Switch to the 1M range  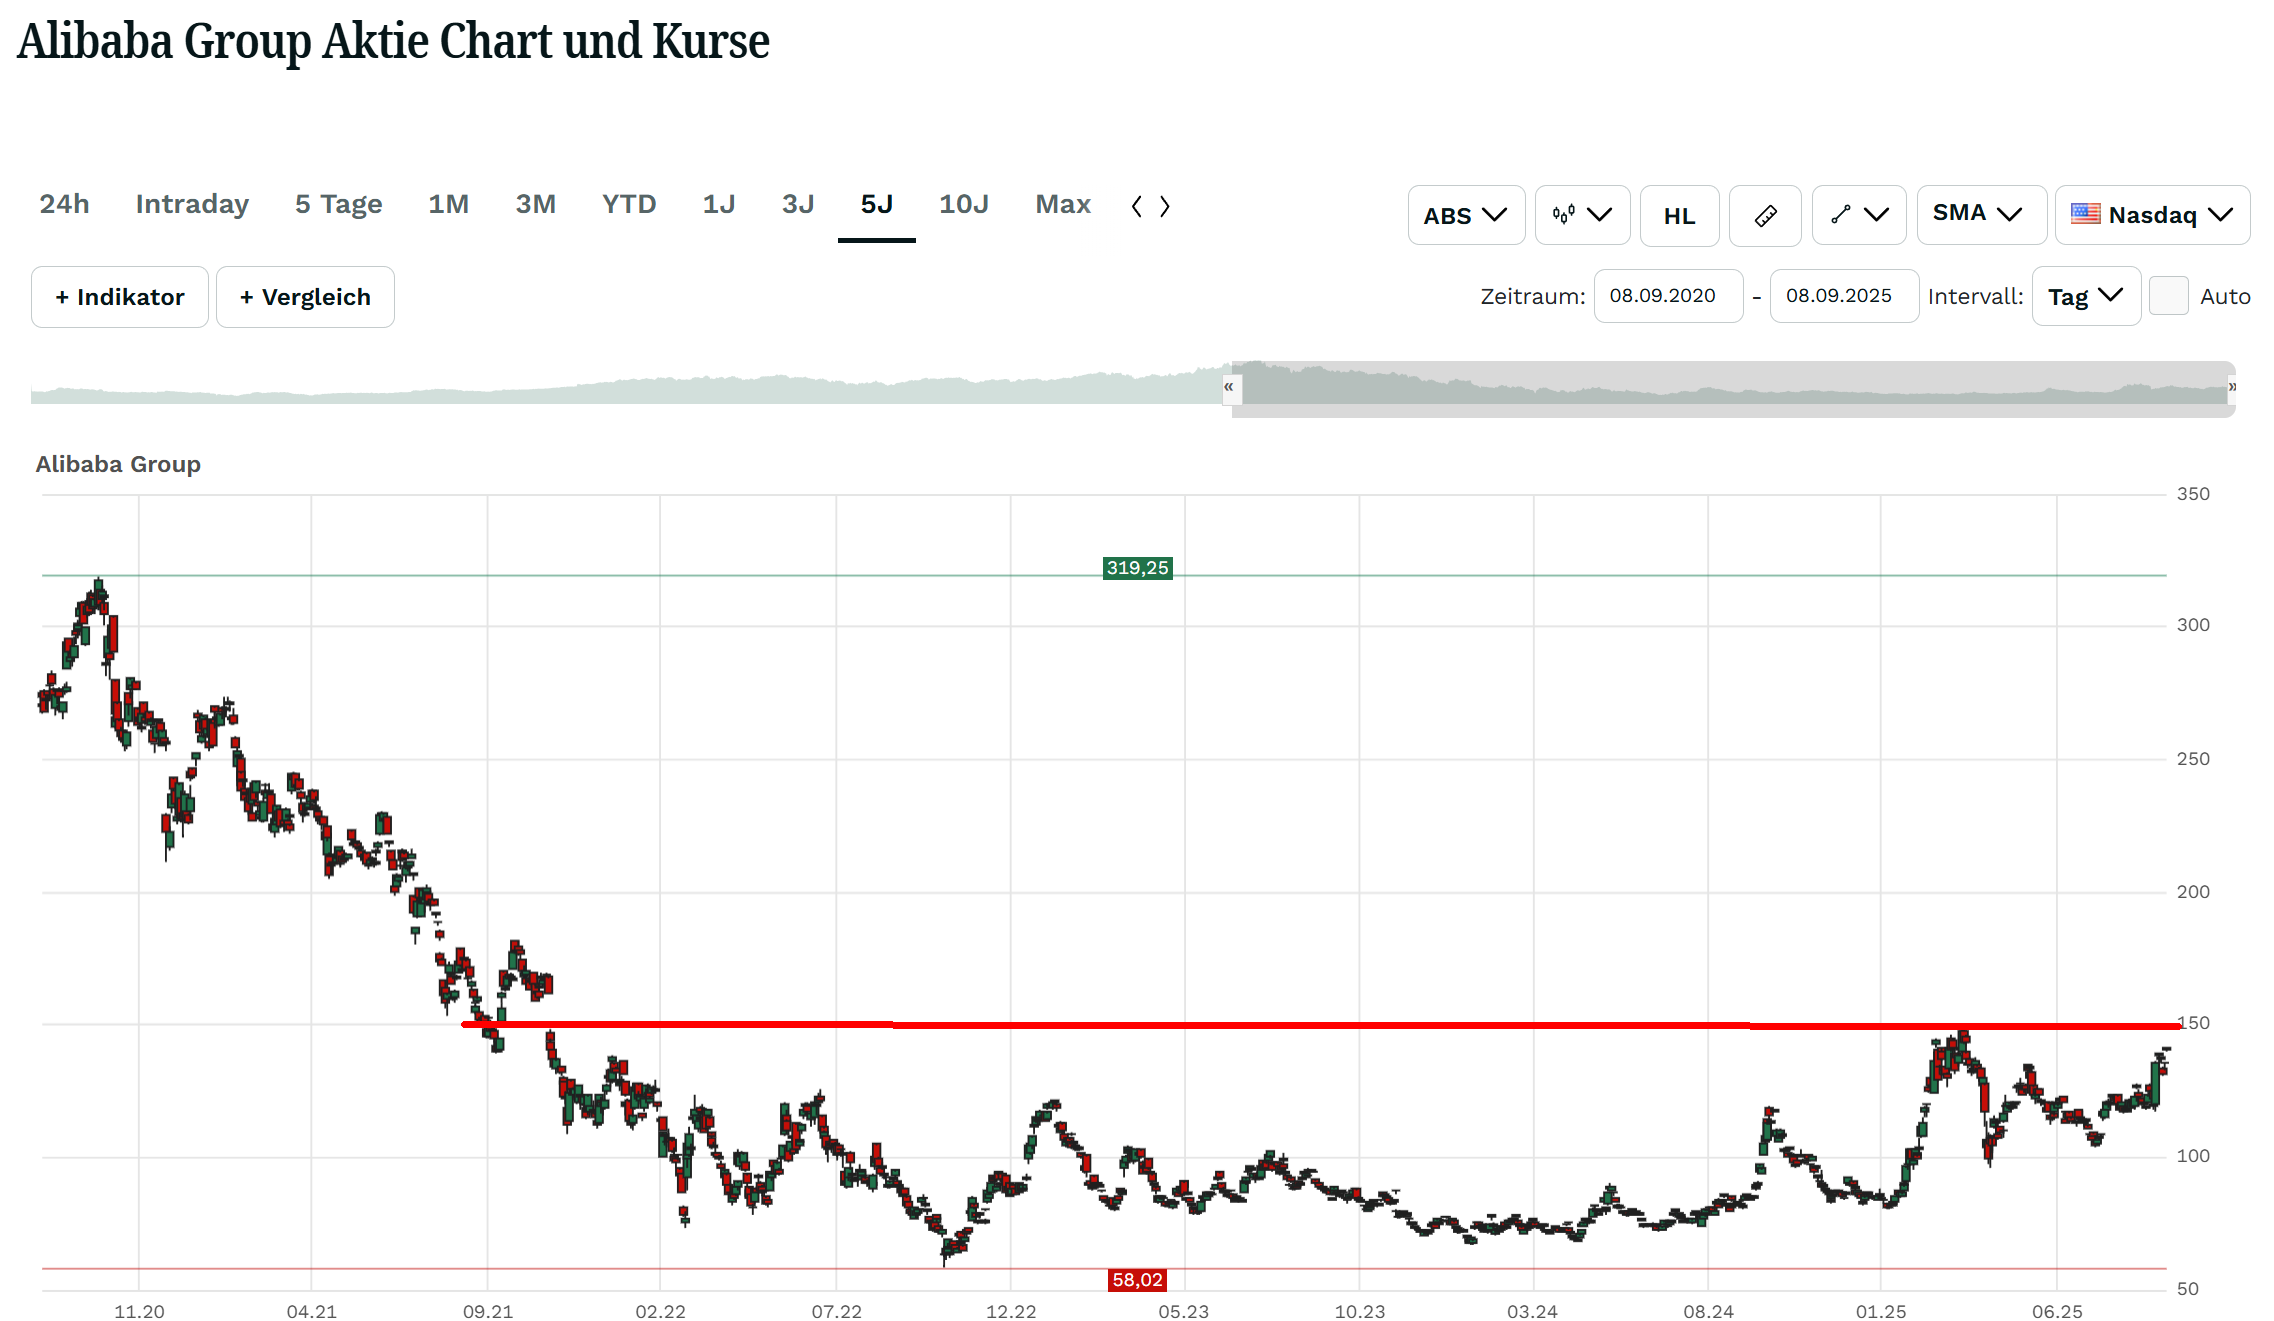click(x=448, y=204)
